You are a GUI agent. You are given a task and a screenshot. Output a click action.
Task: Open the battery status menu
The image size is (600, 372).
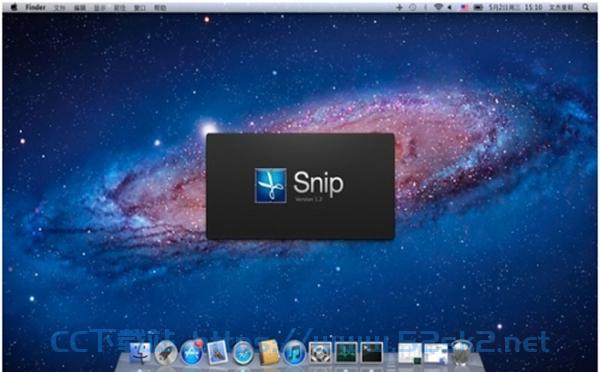478,7
